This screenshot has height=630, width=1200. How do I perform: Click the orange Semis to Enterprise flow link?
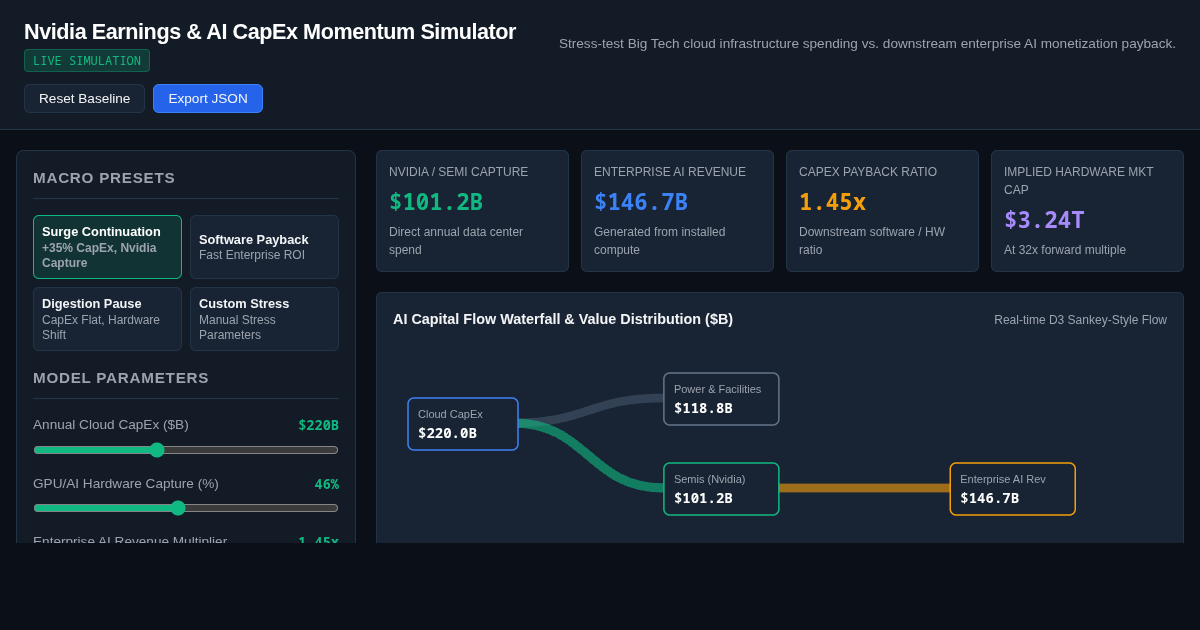(x=864, y=488)
